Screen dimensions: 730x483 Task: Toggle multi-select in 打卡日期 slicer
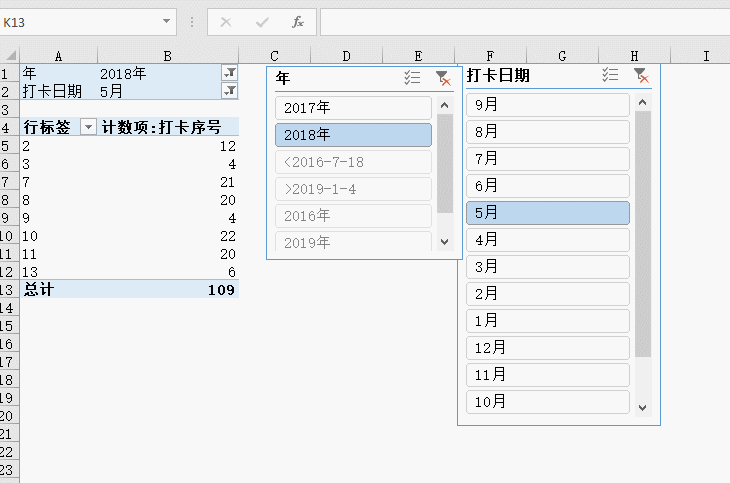(x=610, y=75)
